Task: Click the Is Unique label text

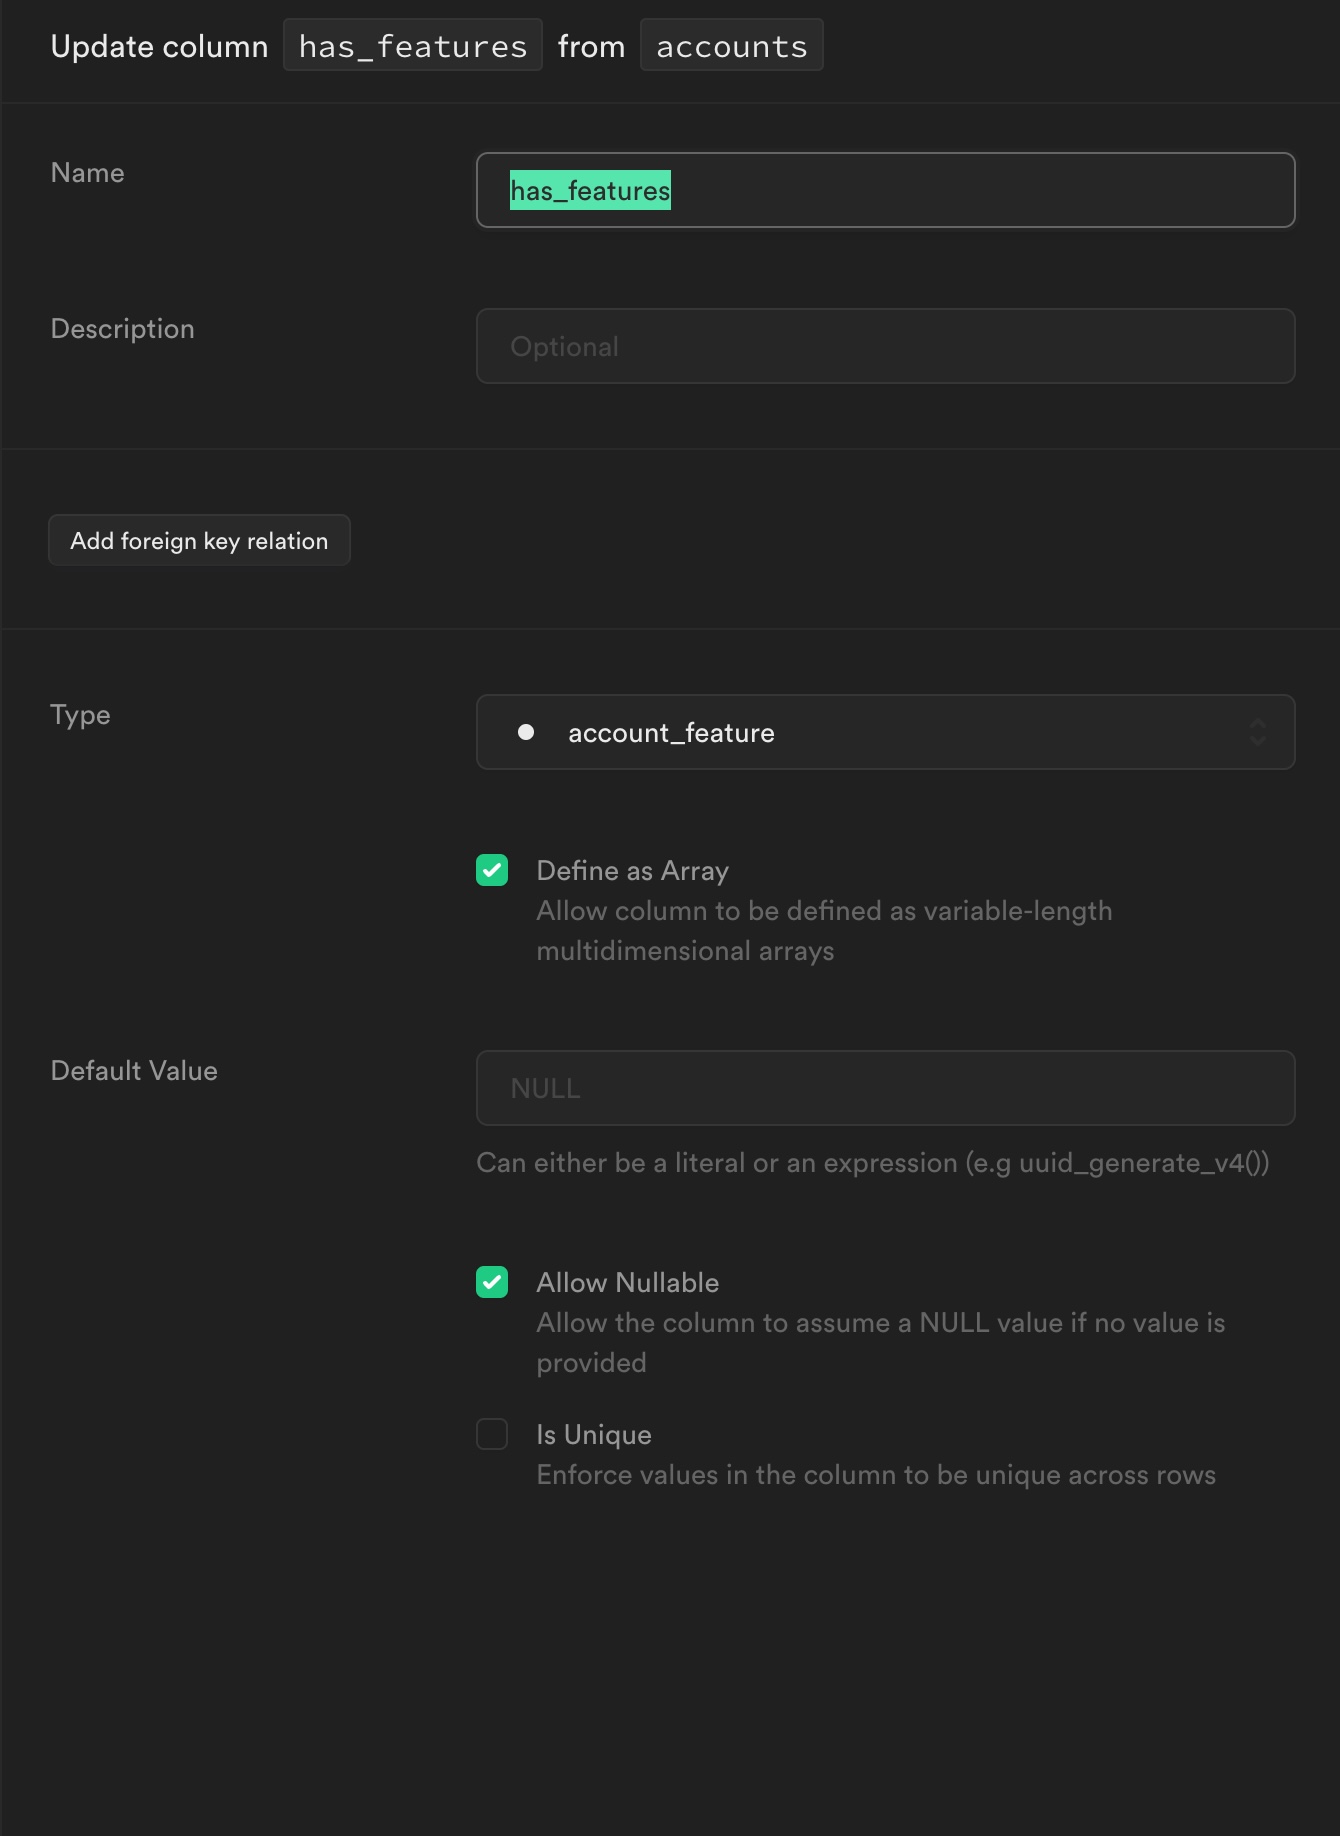Action: pyautogui.click(x=592, y=1435)
